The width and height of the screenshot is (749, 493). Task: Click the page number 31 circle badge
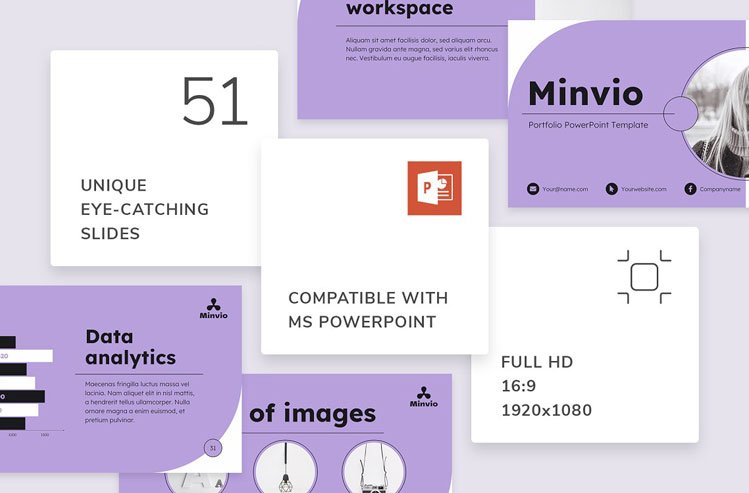point(213,448)
